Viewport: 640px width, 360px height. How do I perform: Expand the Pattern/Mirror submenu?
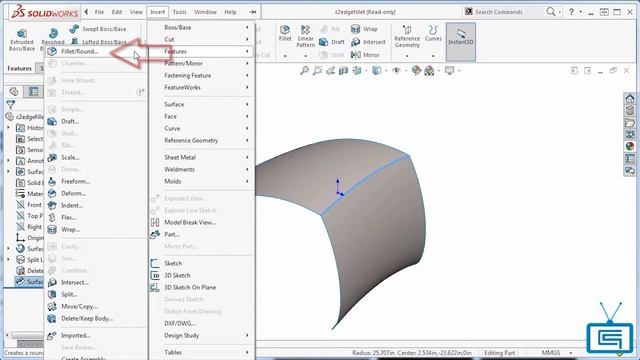(202, 63)
